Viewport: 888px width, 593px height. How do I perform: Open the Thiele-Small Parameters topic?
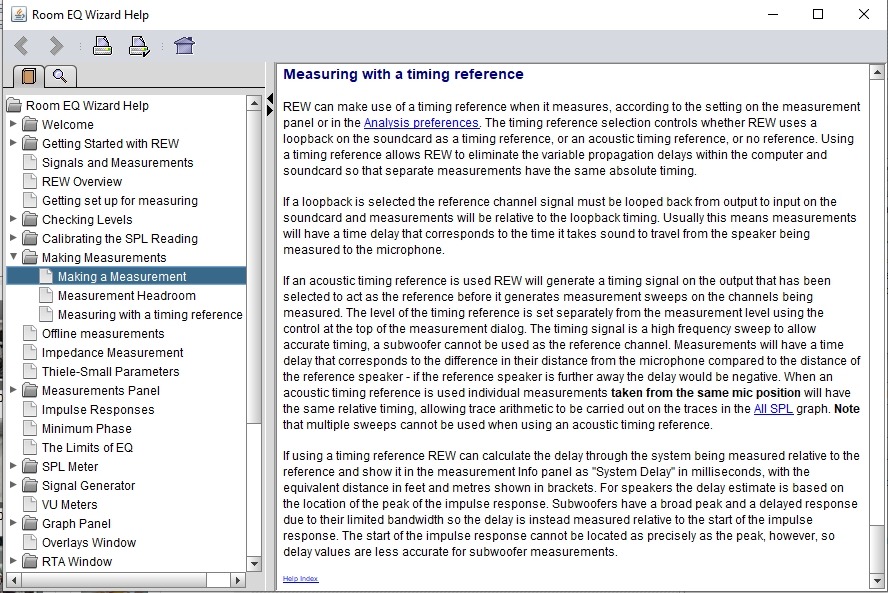[110, 372]
